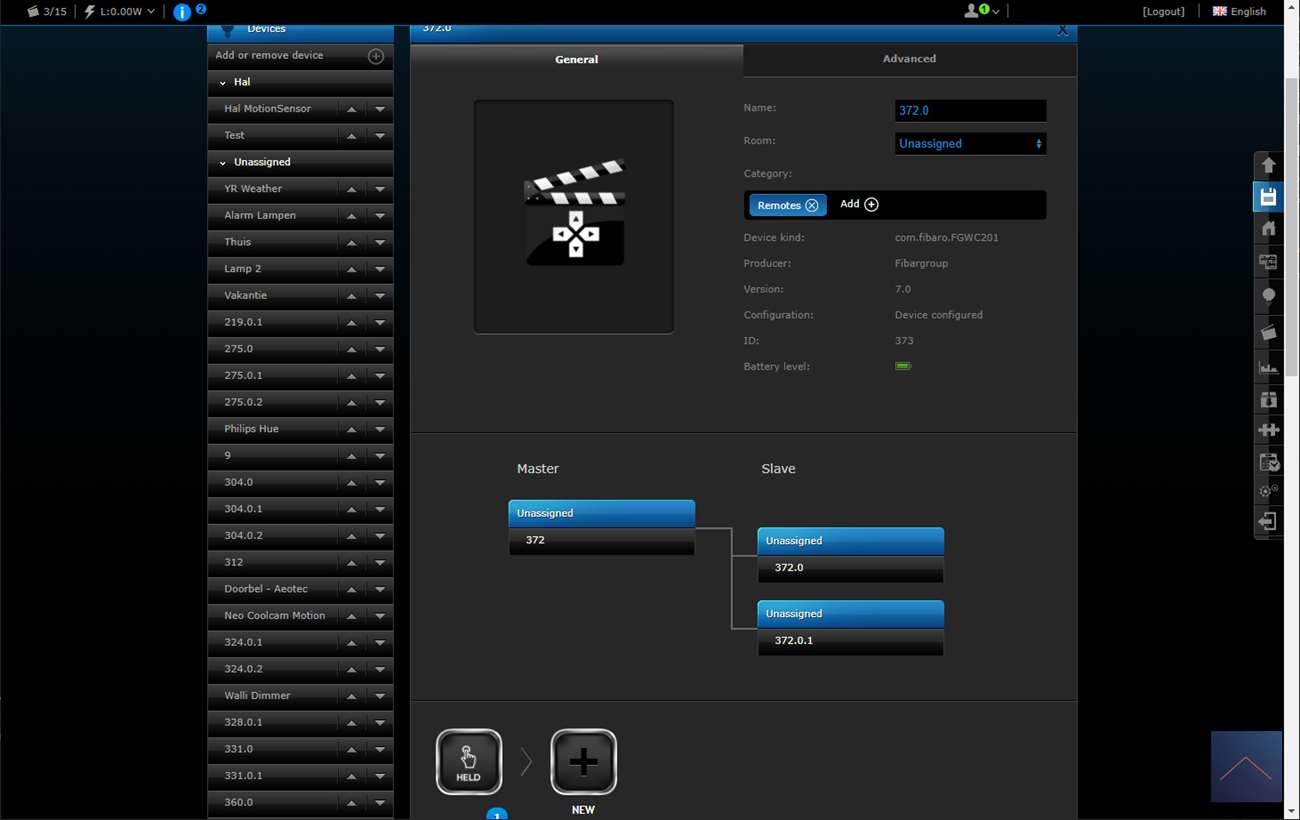Click the Logout link
This screenshot has width=1300, height=820.
pyautogui.click(x=1163, y=12)
